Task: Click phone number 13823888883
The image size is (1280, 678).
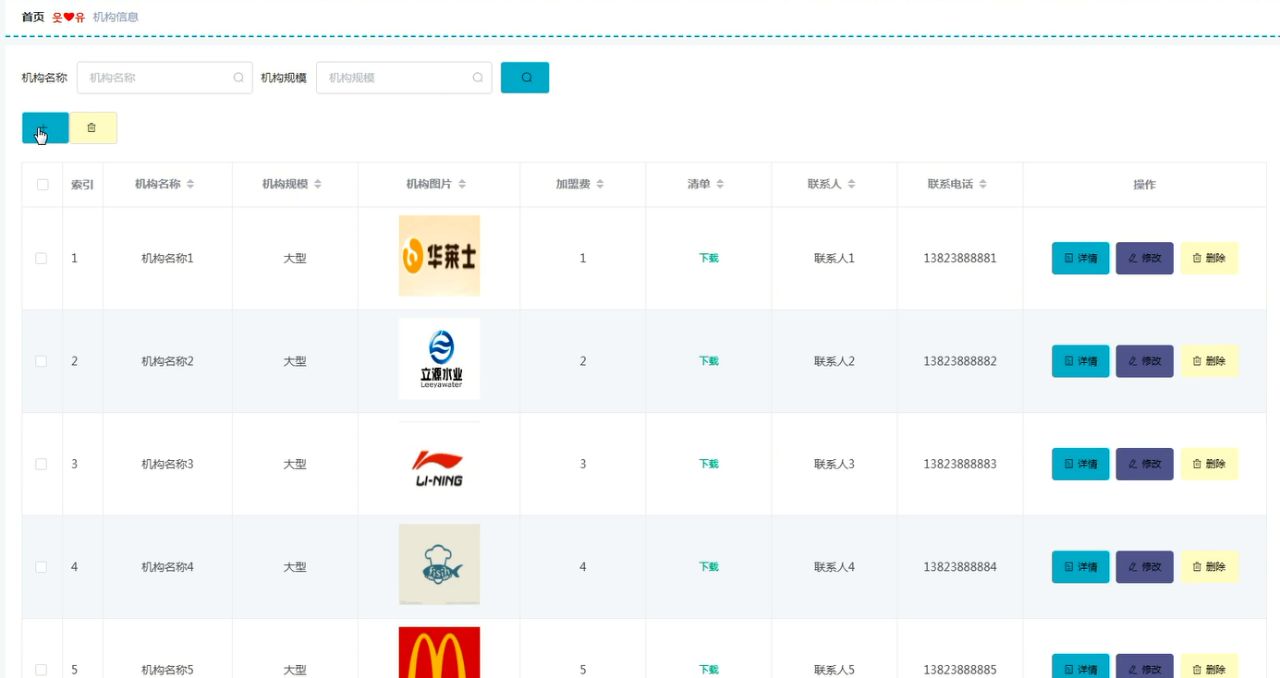Action: click(x=960, y=464)
